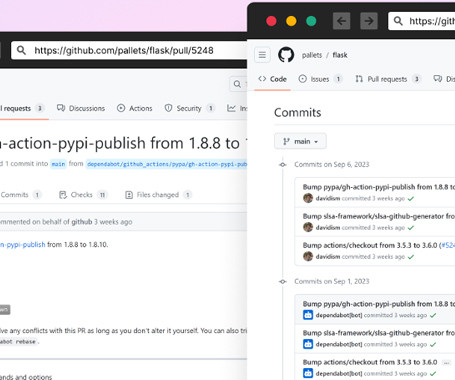The height and width of the screenshot is (380, 455).
Task: Click check status mark on dependabot checkout commit
Action: point(433,373)
